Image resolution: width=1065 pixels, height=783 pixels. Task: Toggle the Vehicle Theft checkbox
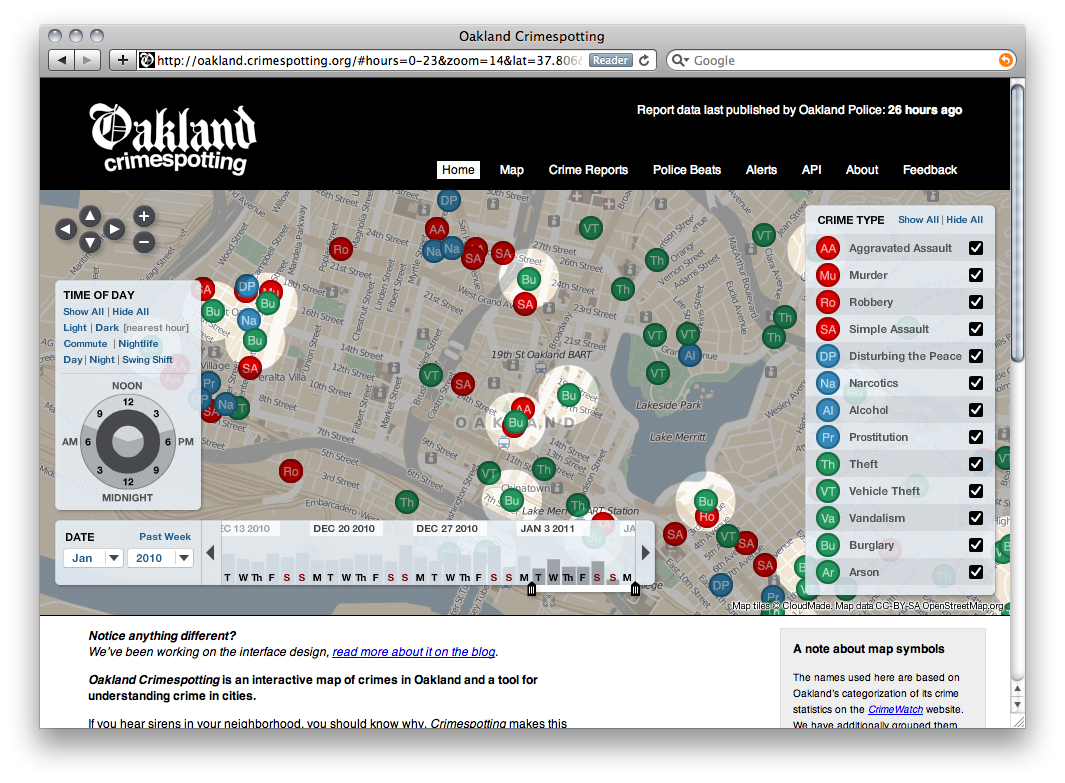975,491
